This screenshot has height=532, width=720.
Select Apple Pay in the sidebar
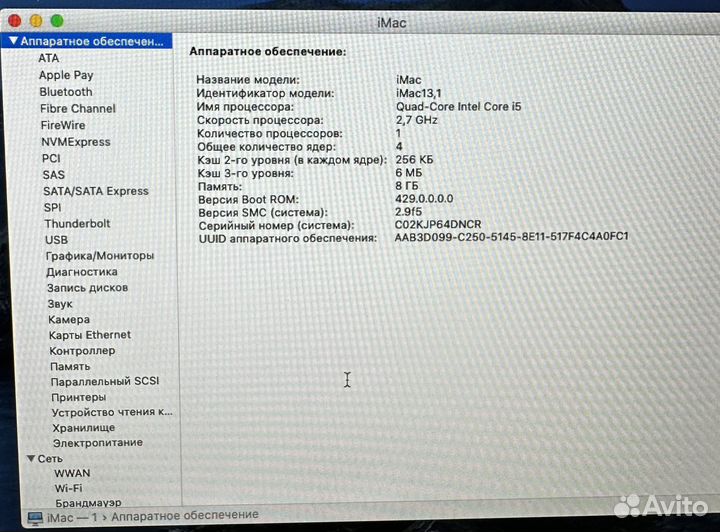[x=66, y=75]
